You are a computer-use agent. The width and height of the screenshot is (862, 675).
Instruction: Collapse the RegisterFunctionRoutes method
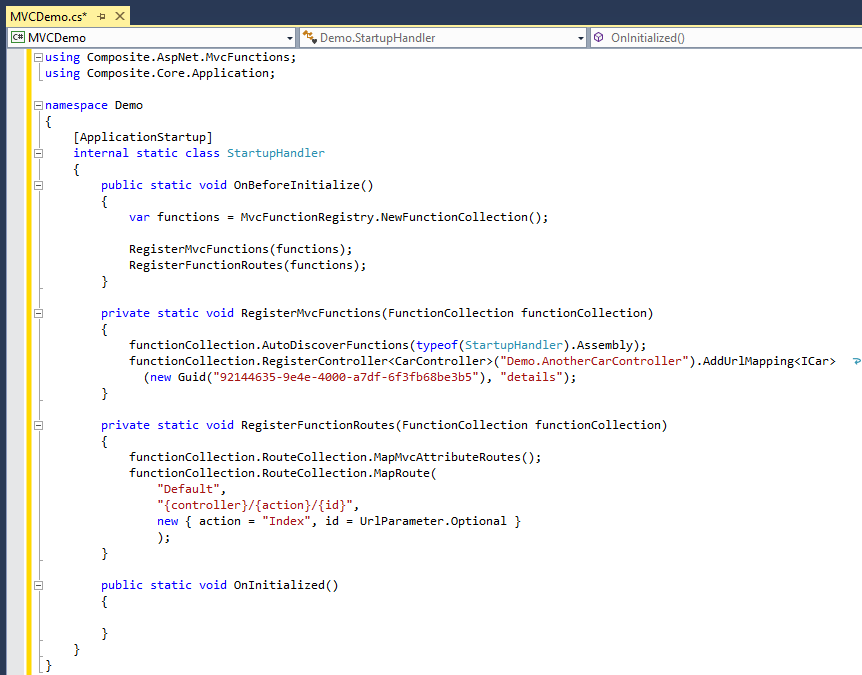coord(38,424)
